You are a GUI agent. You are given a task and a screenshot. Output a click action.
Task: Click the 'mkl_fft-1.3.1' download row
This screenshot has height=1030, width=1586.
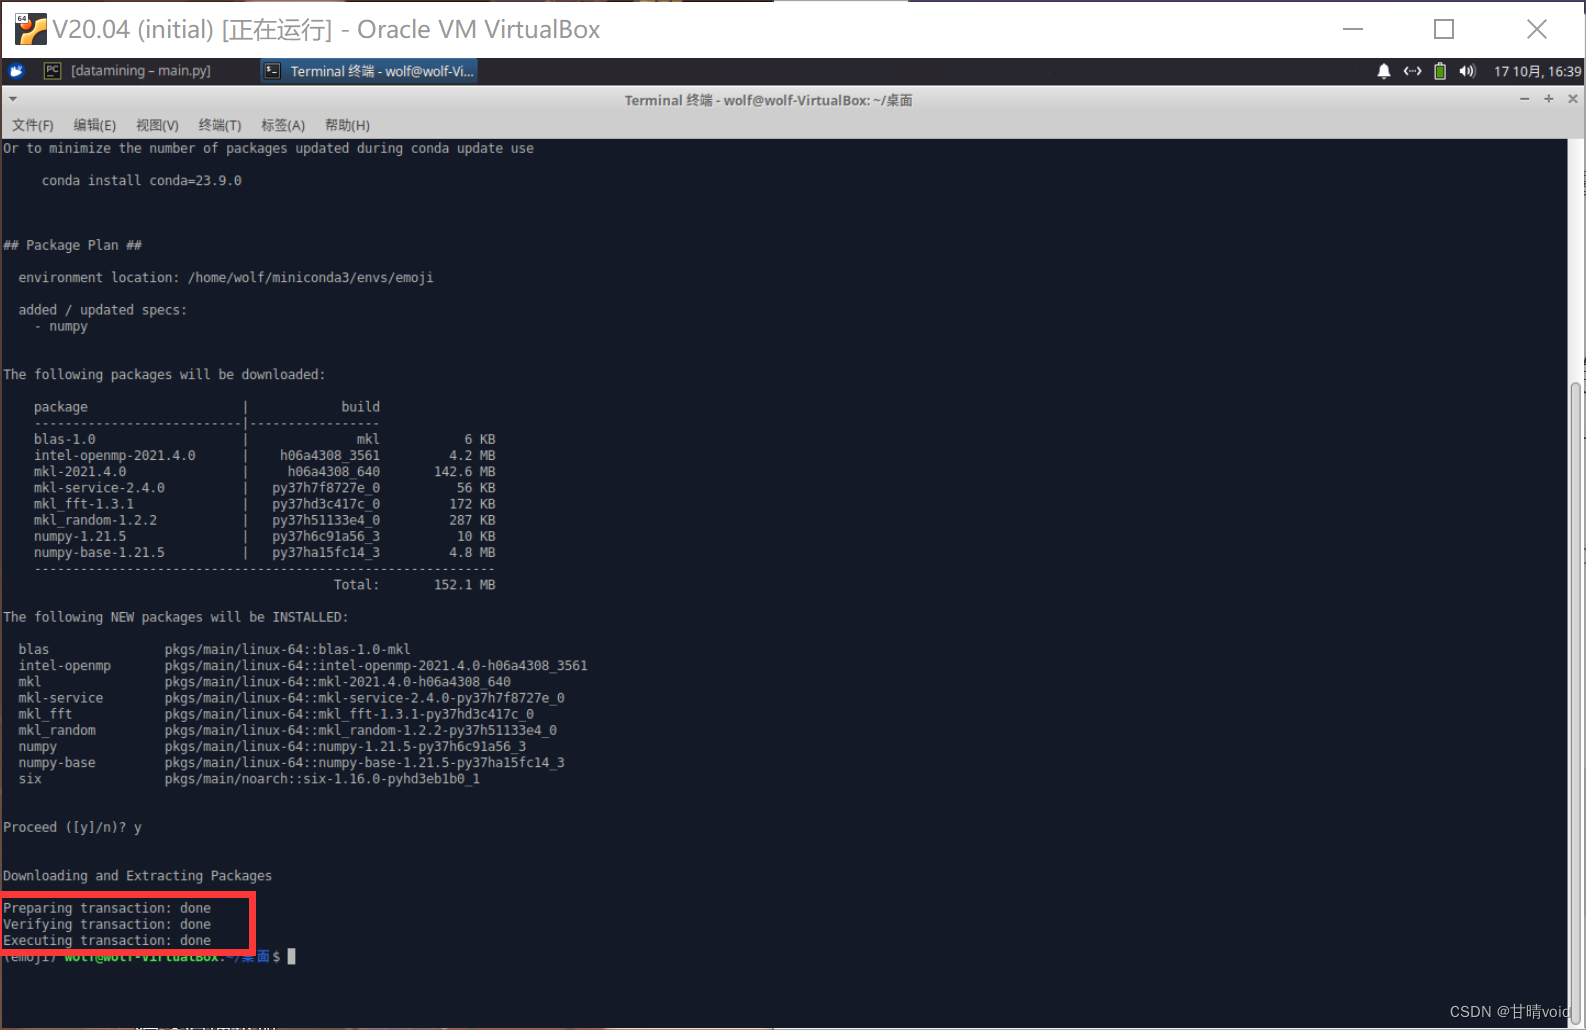point(265,504)
